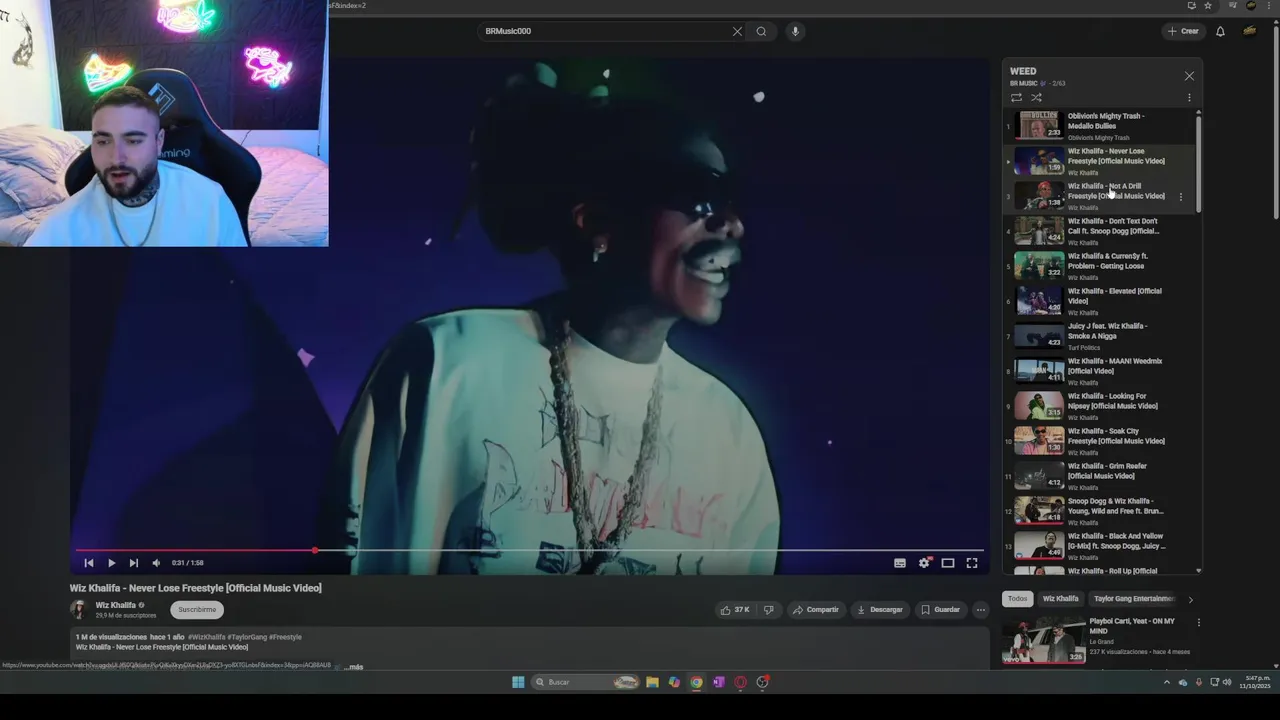Open the player settings gear
The image size is (1280, 720).
point(924,563)
